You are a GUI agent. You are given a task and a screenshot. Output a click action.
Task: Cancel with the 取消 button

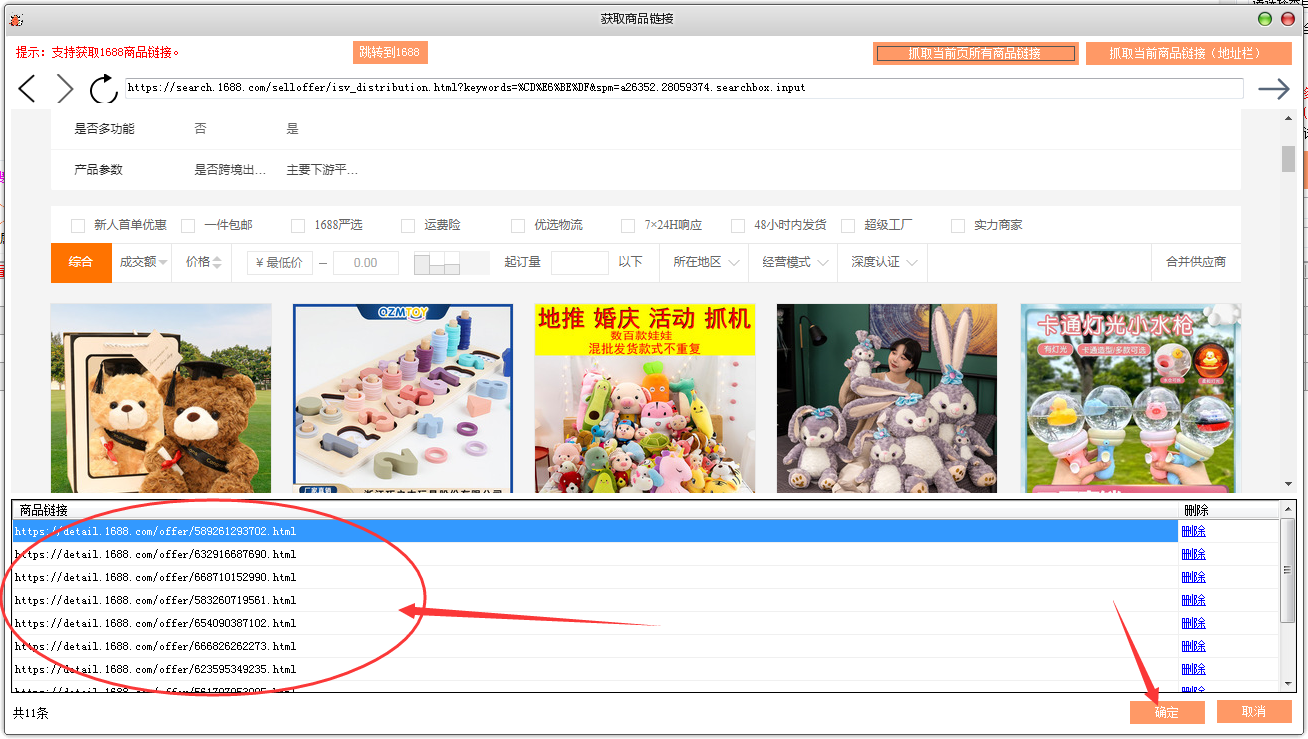pyautogui.click(x=1254, y=712)
